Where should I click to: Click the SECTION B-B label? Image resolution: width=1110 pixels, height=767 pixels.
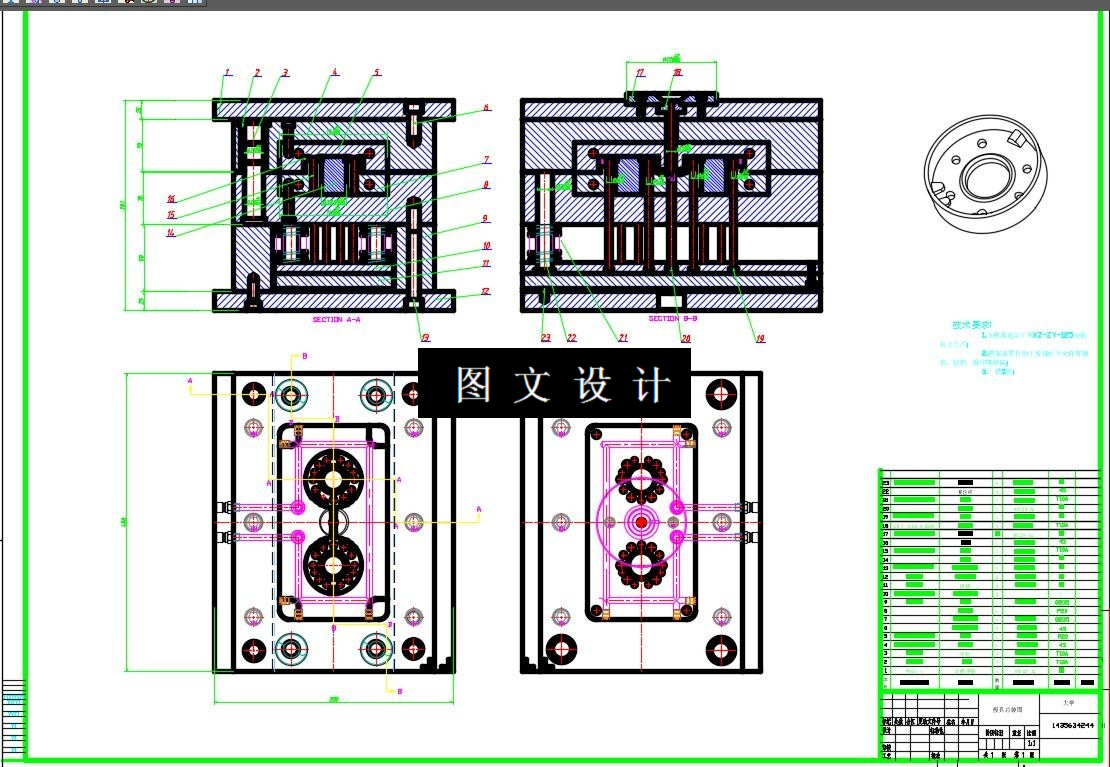click(673, 319)
